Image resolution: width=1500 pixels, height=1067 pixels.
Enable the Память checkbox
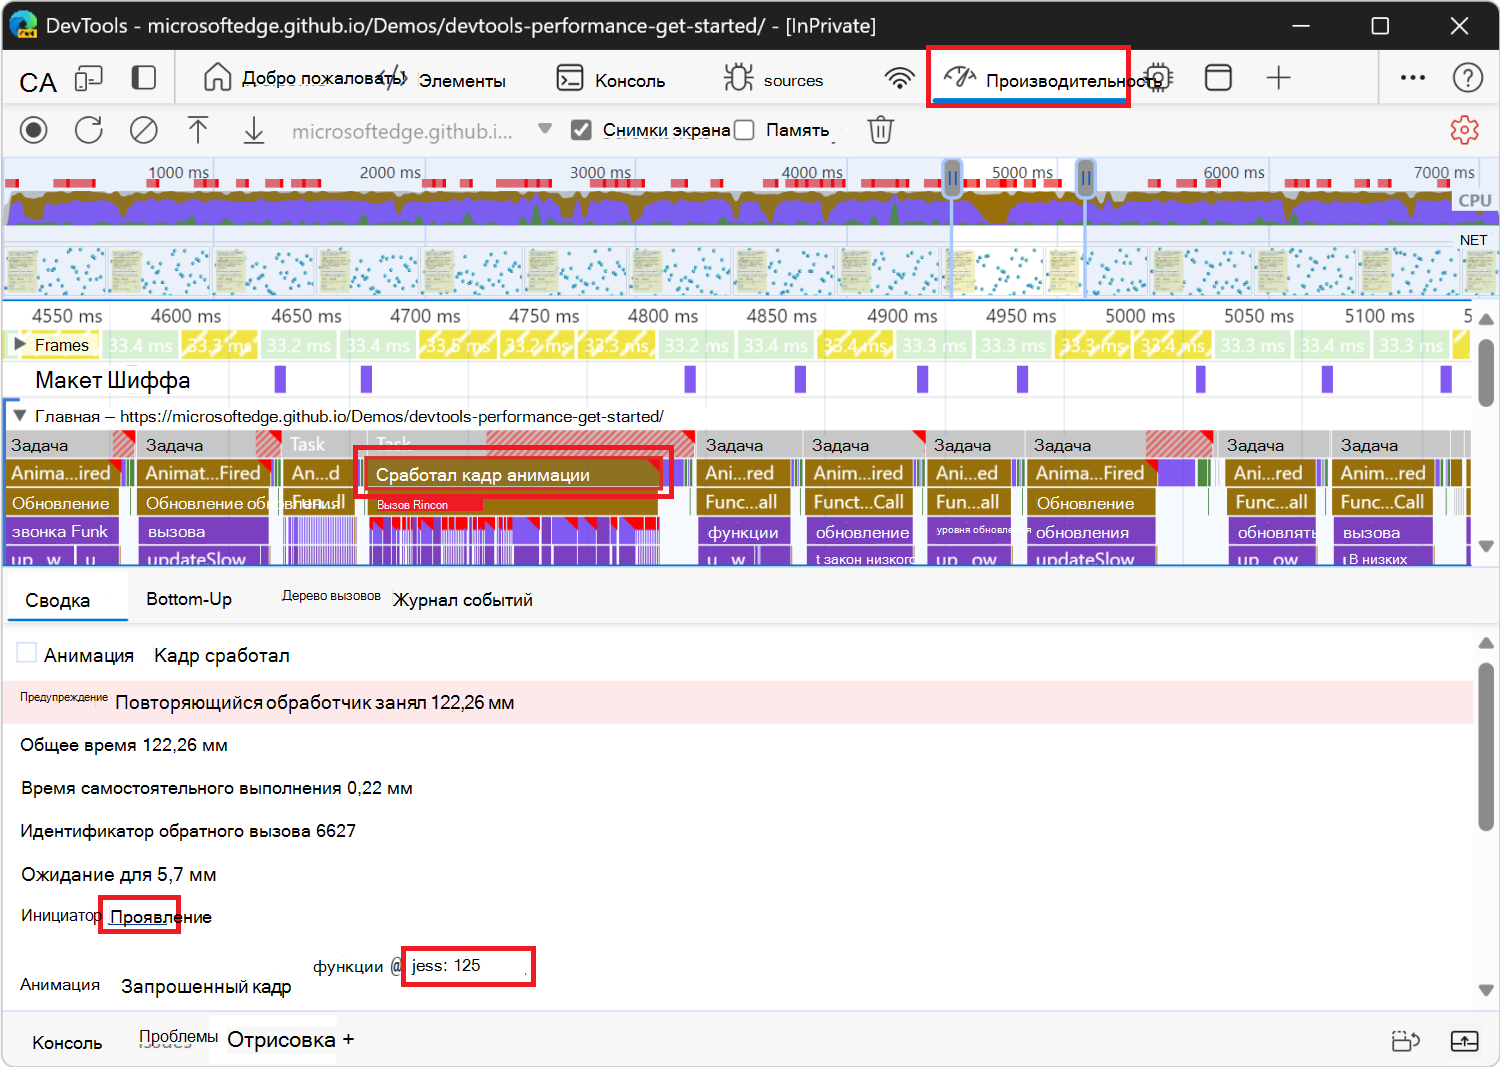pyautogui.click(x=744, y=130)
